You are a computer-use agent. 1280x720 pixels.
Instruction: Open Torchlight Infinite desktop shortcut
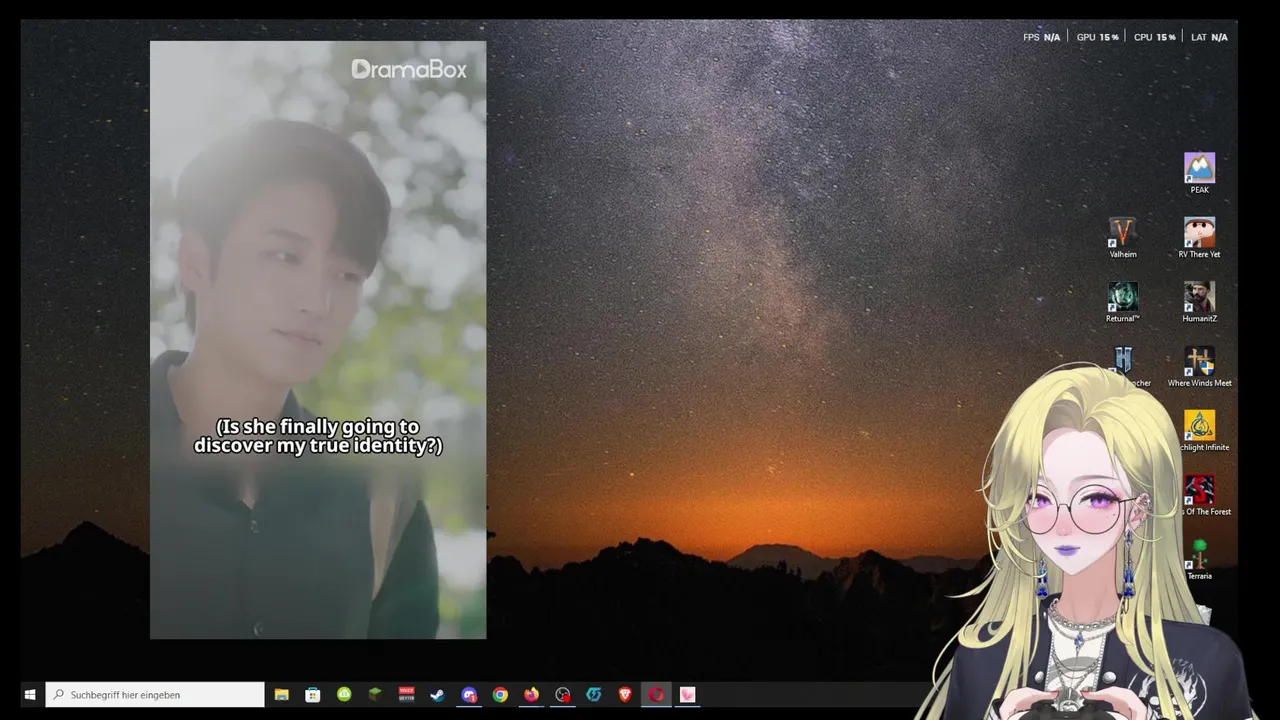[x=1200, y=431]
